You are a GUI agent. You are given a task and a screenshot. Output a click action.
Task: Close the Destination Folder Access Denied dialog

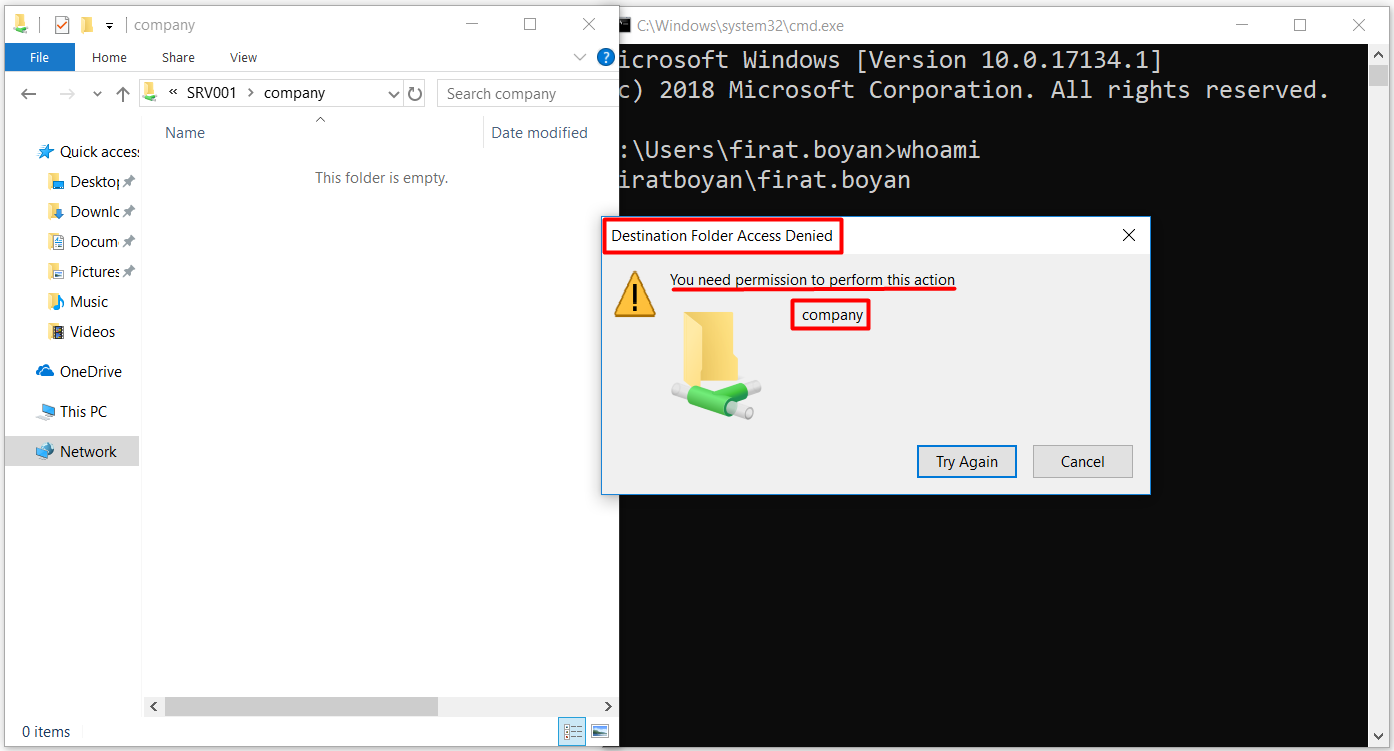(x=1129, y=236)
